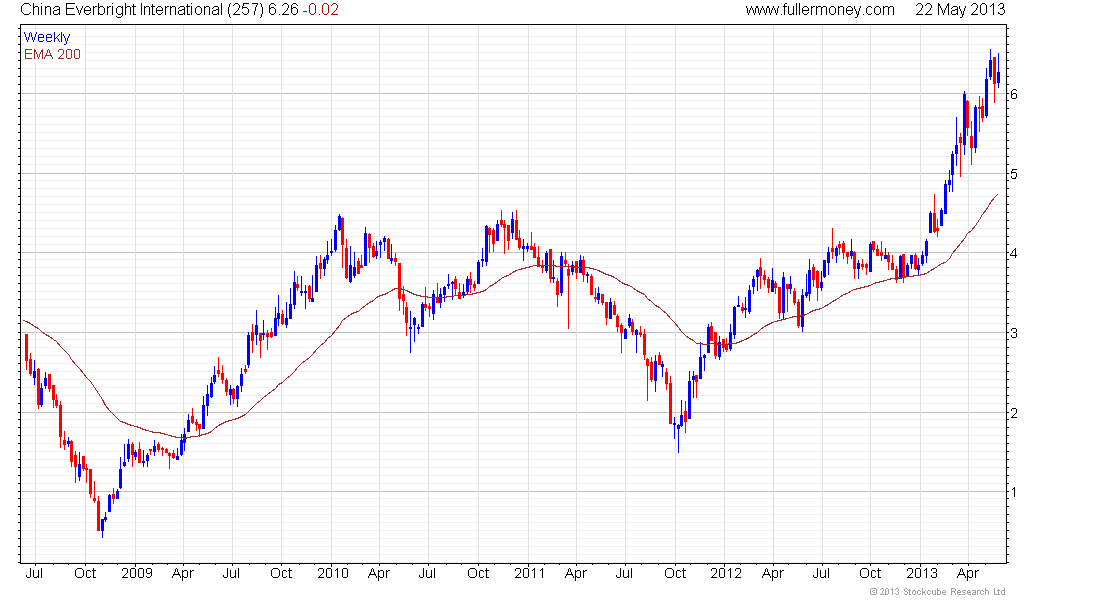
Task: Click the 'Oct' label just before 2011
Action: click(x=478, y=573)
